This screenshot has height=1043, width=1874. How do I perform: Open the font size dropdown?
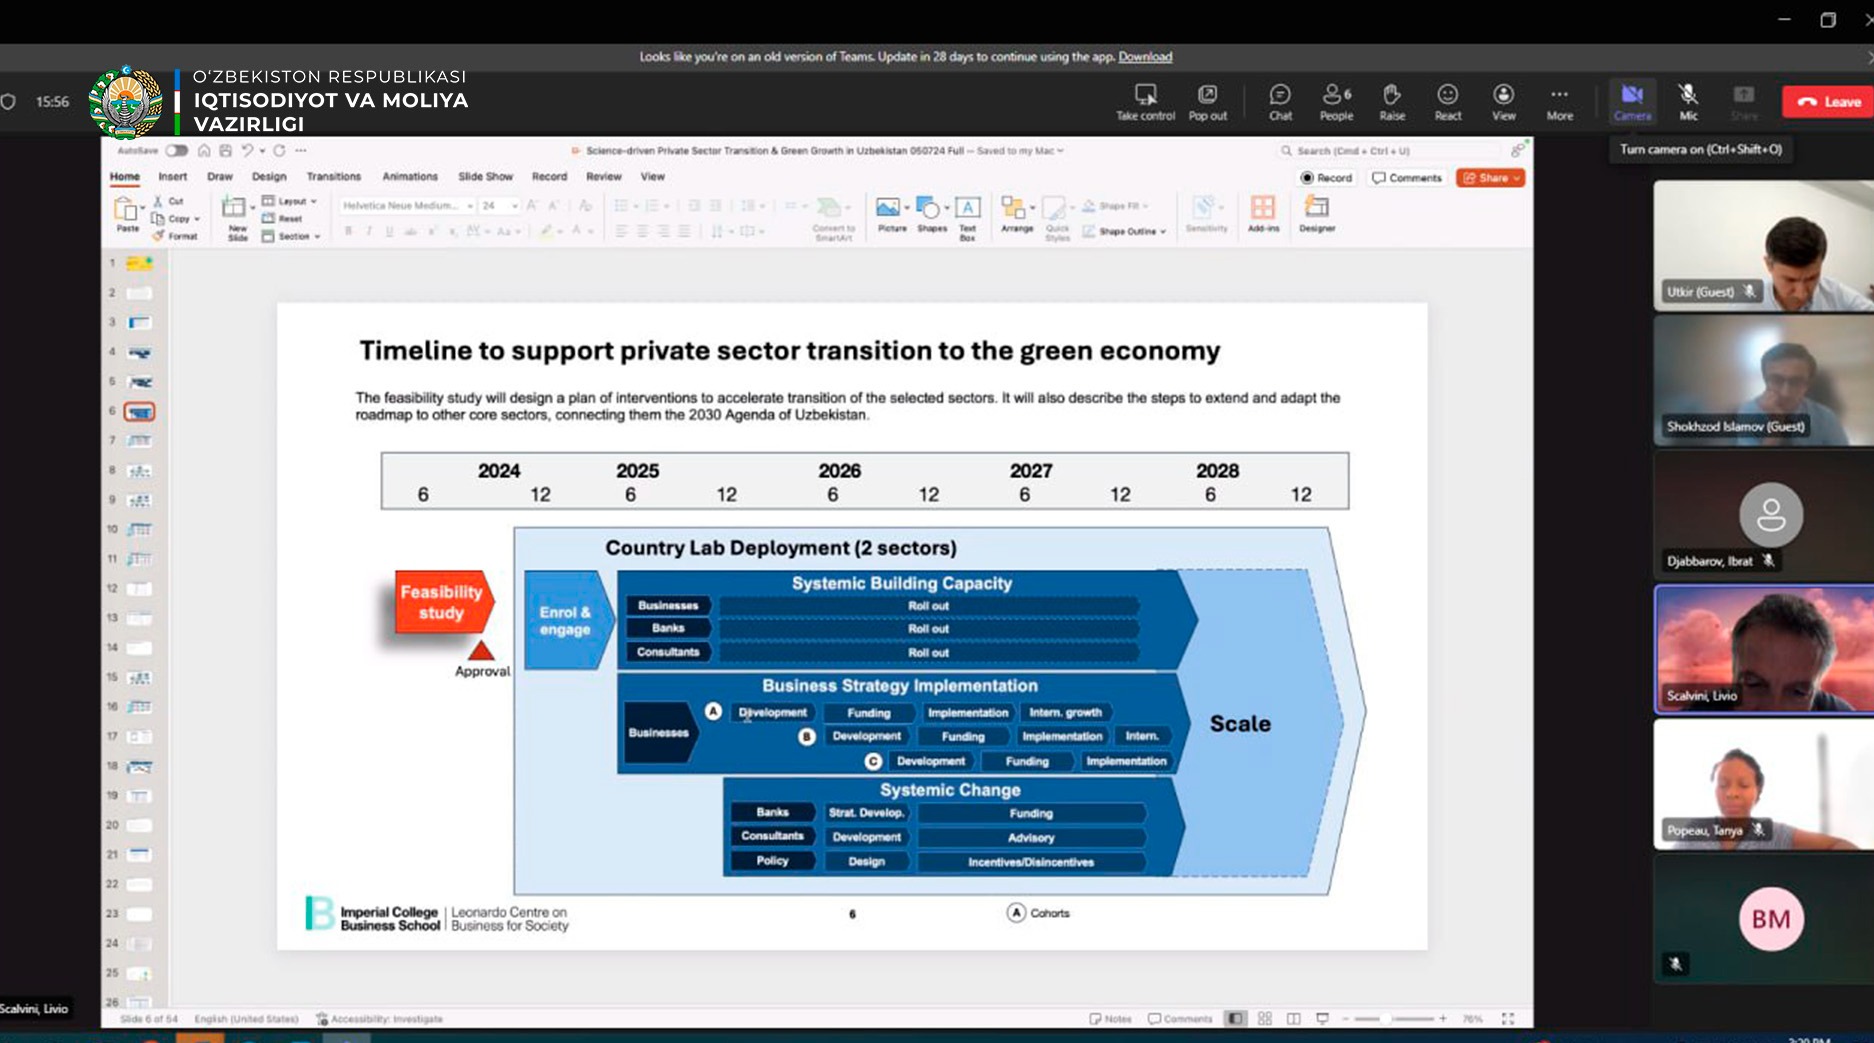[x=514, y=206]
